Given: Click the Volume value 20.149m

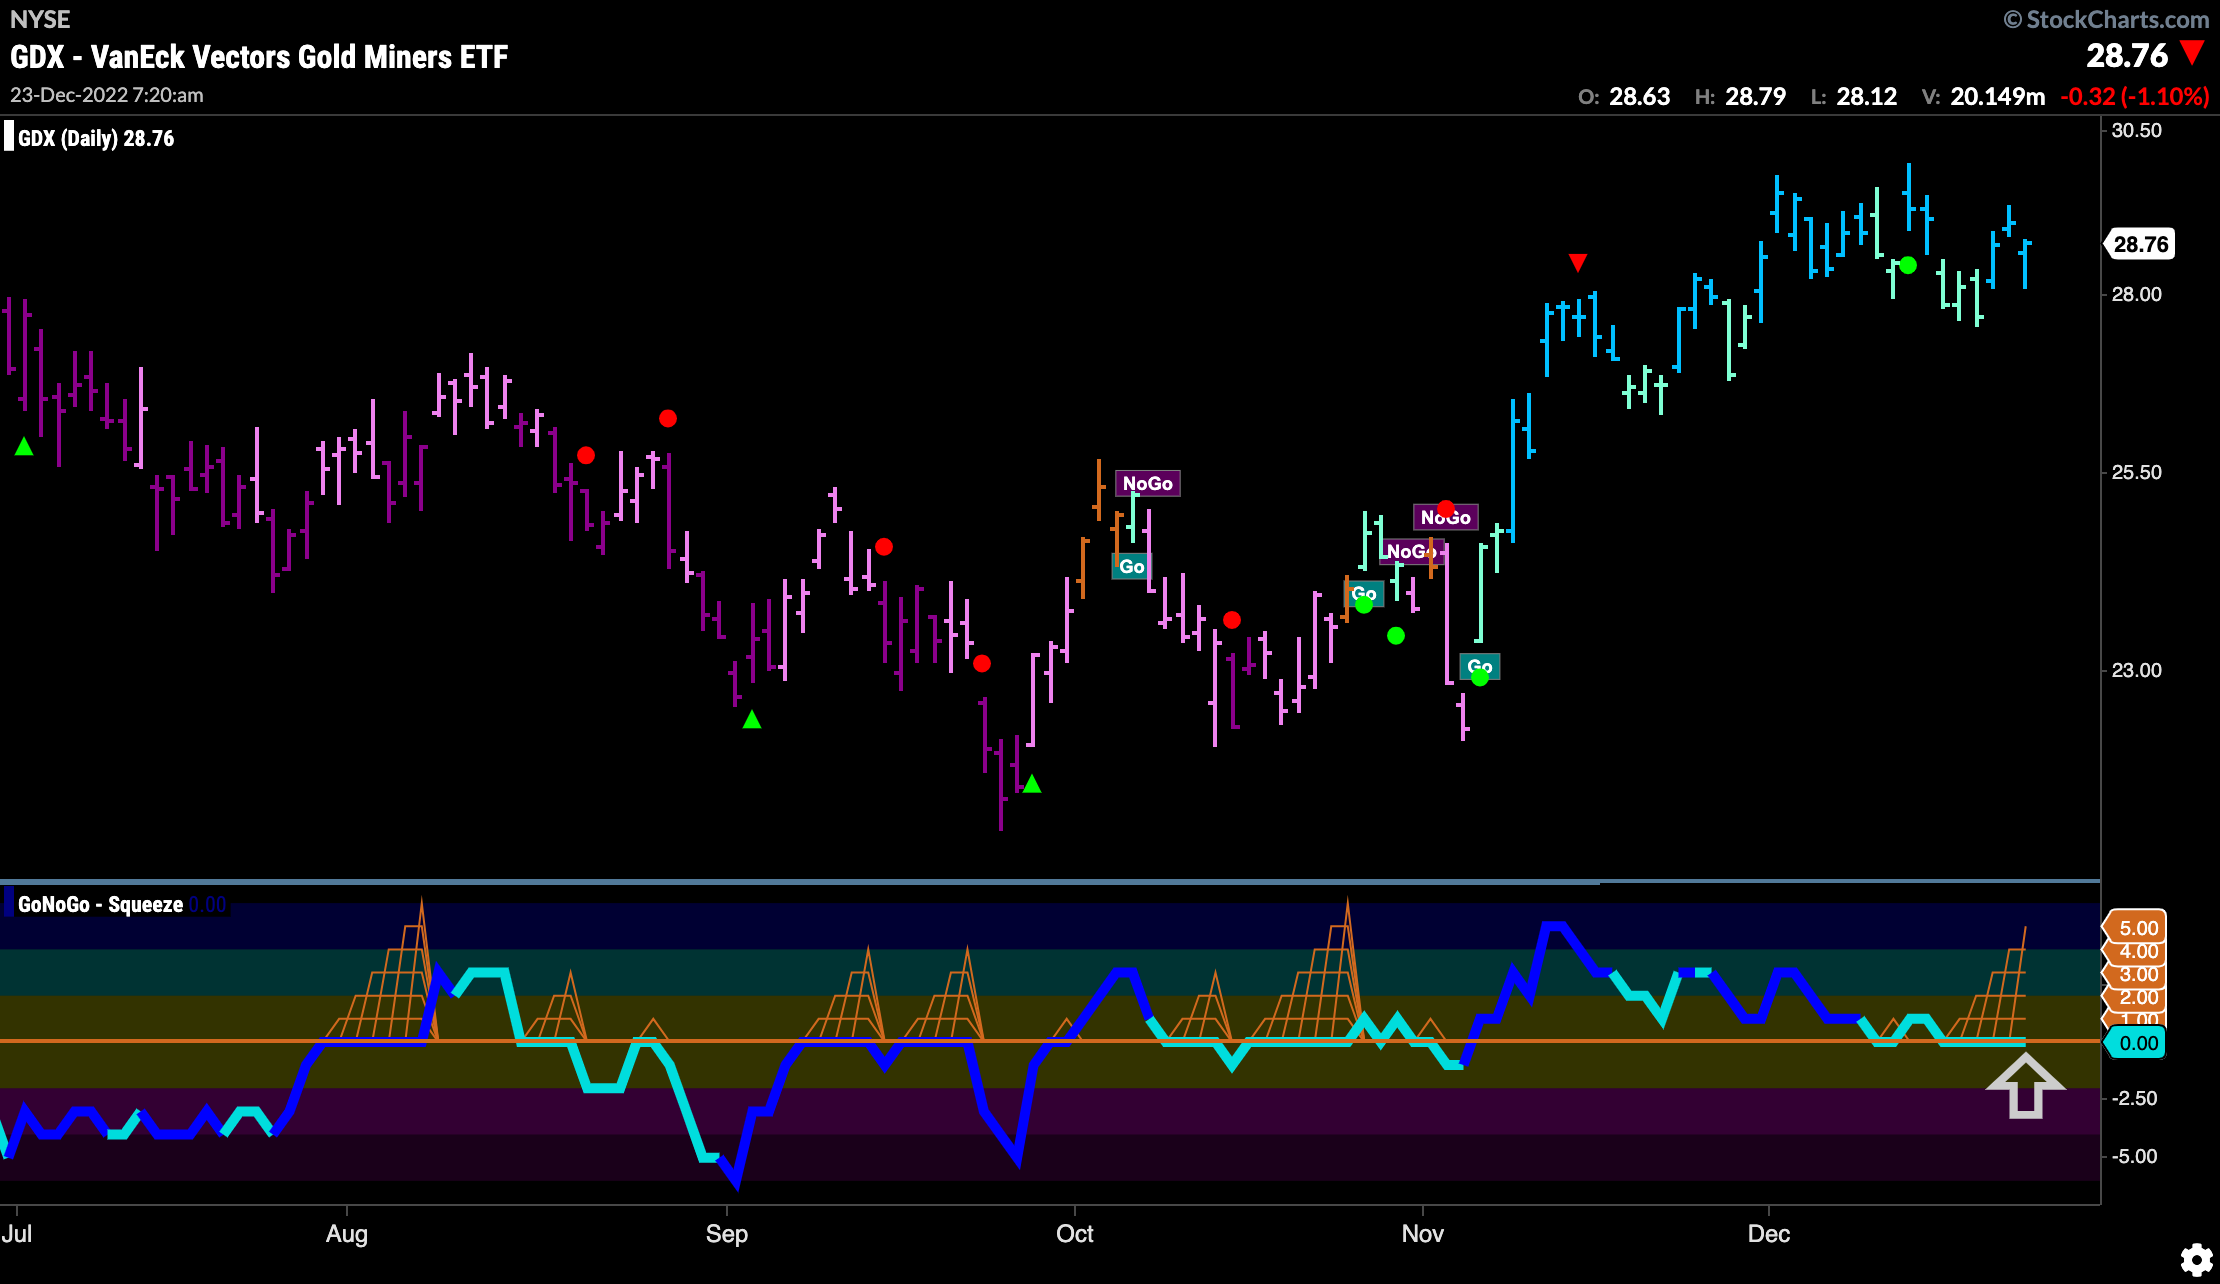Looking at the screenshot, I should point(1998,96).
